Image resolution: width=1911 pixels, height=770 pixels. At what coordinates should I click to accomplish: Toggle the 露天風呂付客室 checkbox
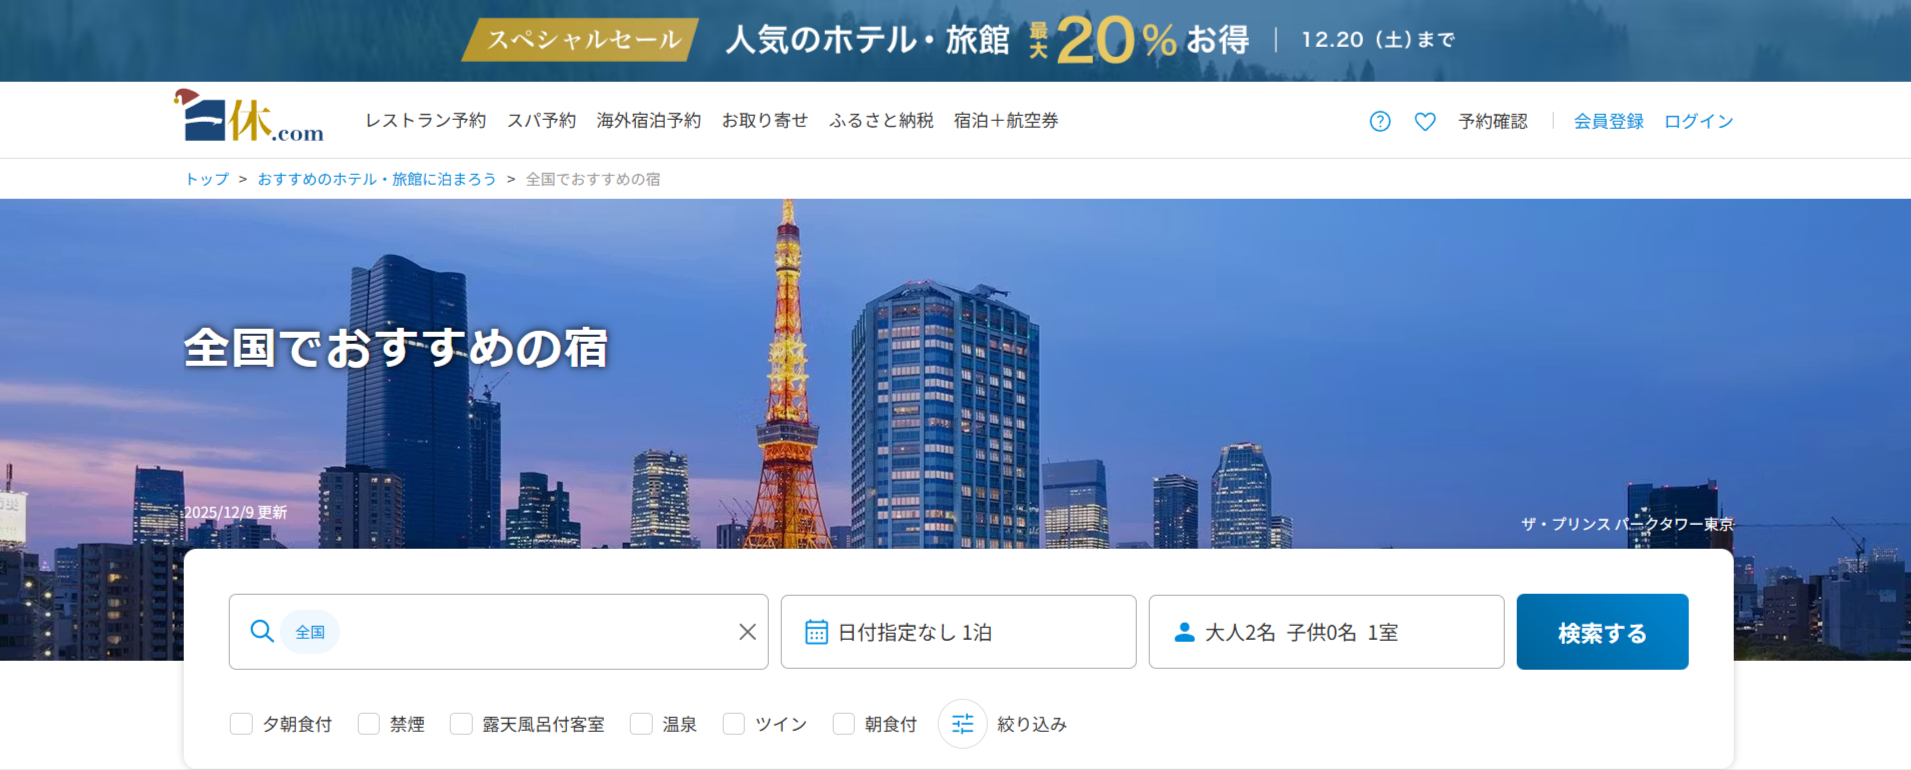pos(461,724)
